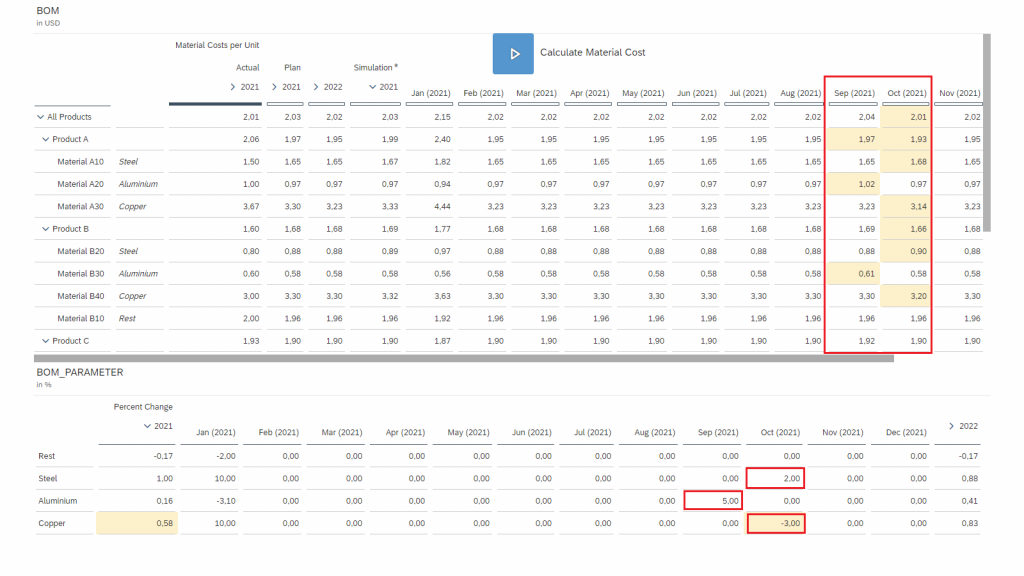The width and height of the screenshot is (1024, 576).
Task: Select the Material B40 row header
Action: pyautogui.click(x=80, y=296)
